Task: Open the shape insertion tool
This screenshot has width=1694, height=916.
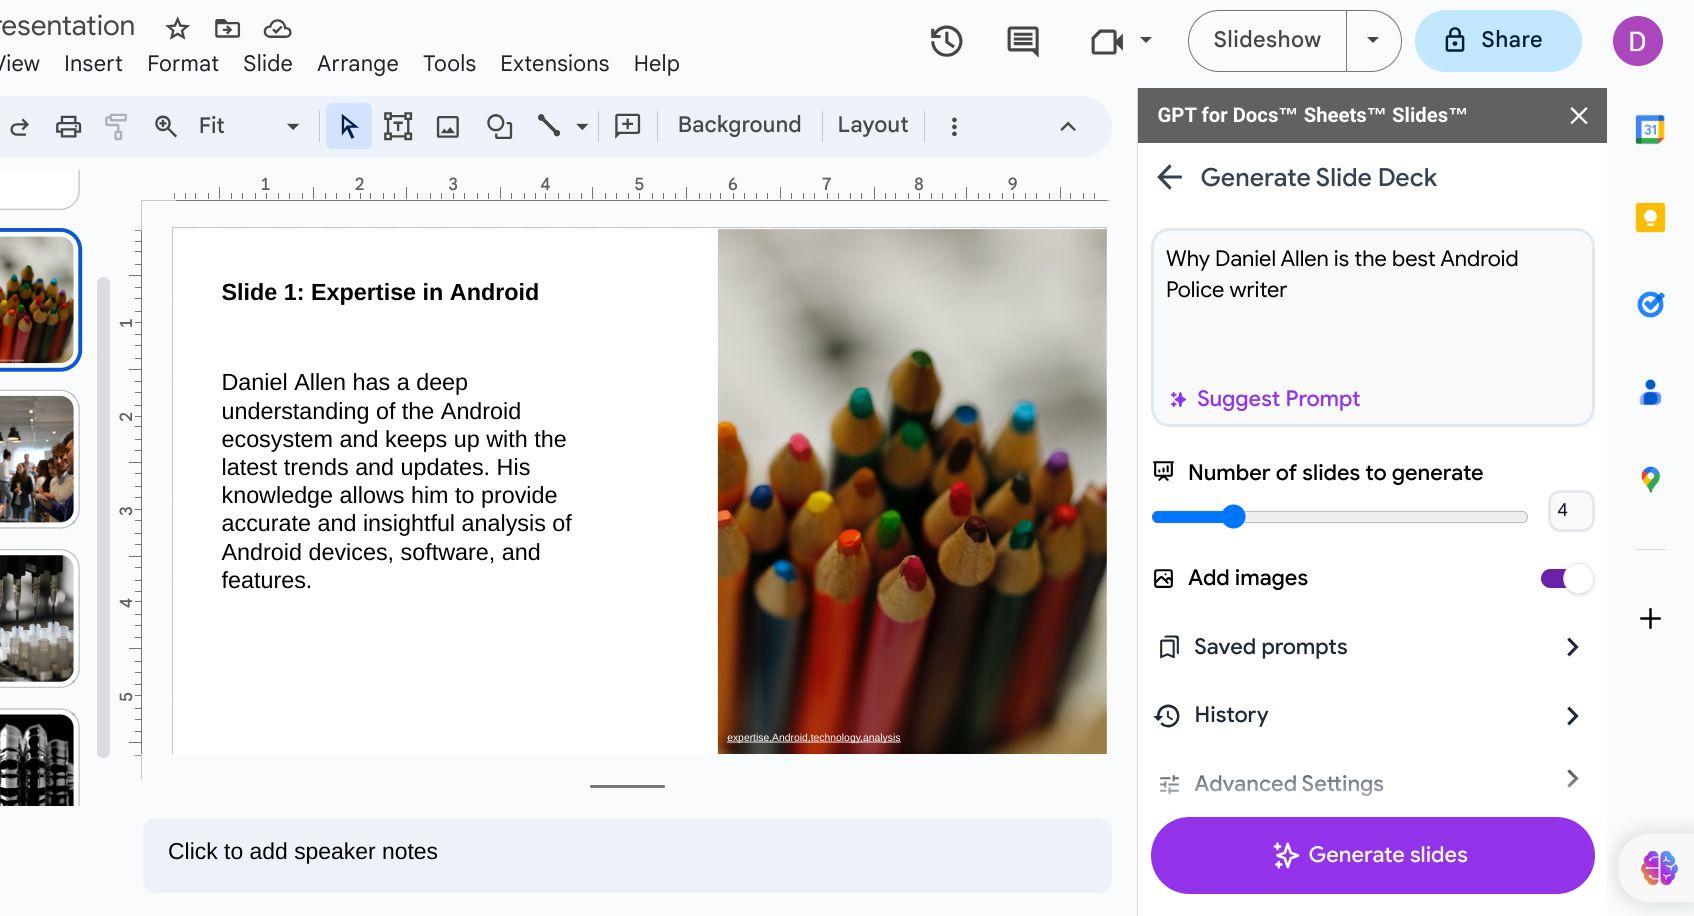Action: click(499, 127)
